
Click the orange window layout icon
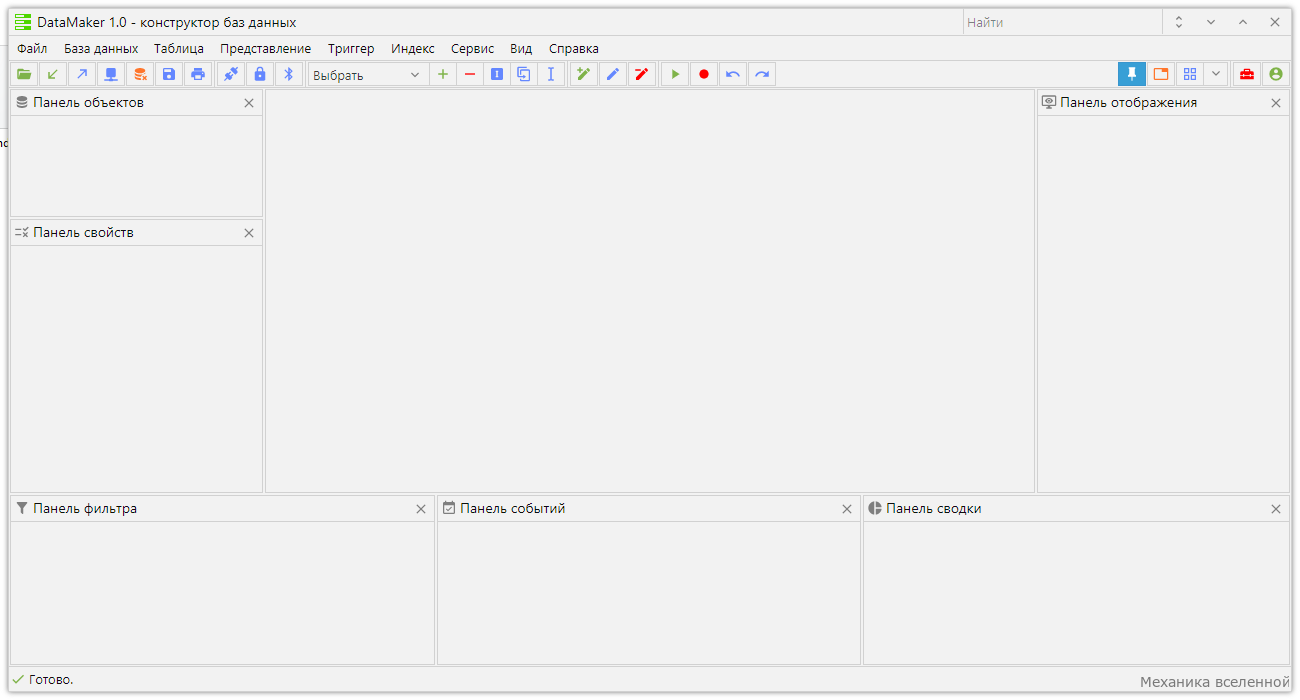pos(1161,74)
